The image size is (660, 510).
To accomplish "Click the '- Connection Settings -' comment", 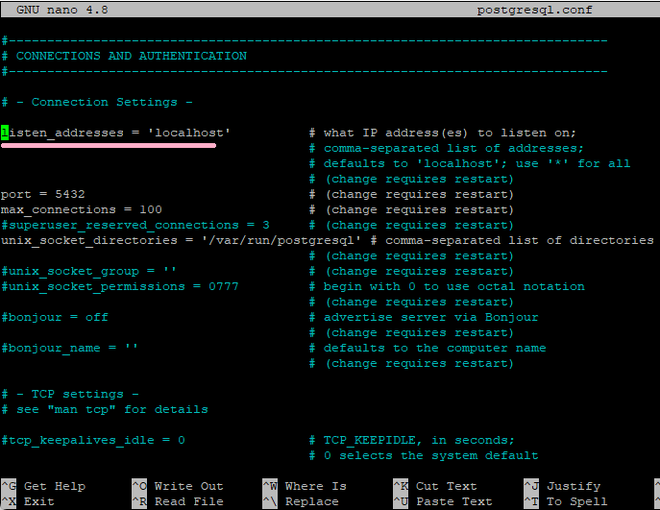I will (104, 102).
